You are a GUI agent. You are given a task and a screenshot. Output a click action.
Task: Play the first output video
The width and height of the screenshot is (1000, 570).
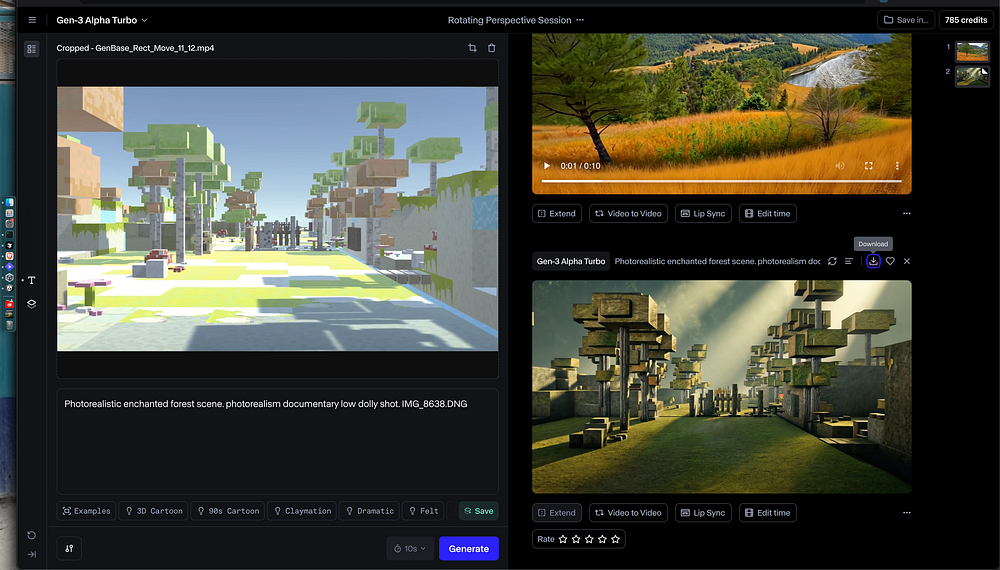point(547,166)
